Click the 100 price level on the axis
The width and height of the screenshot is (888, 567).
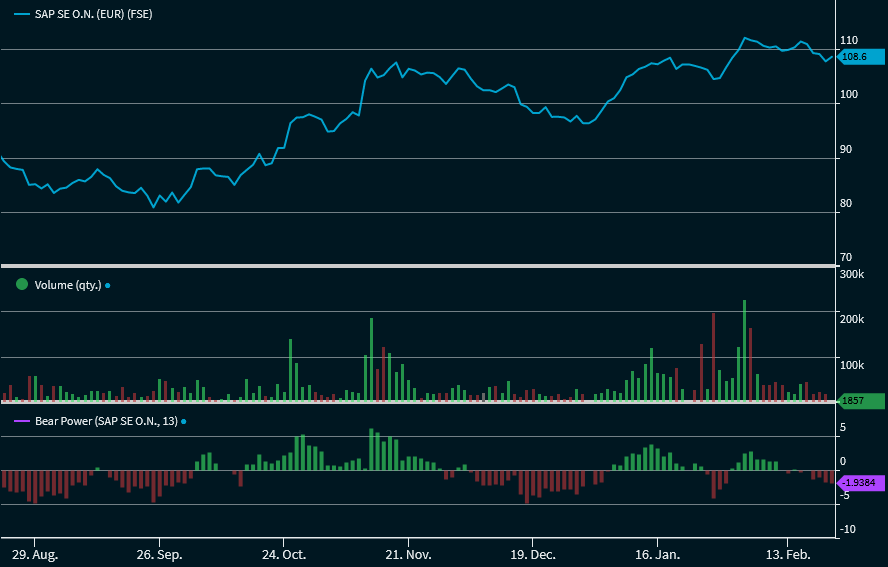[850, 95]
